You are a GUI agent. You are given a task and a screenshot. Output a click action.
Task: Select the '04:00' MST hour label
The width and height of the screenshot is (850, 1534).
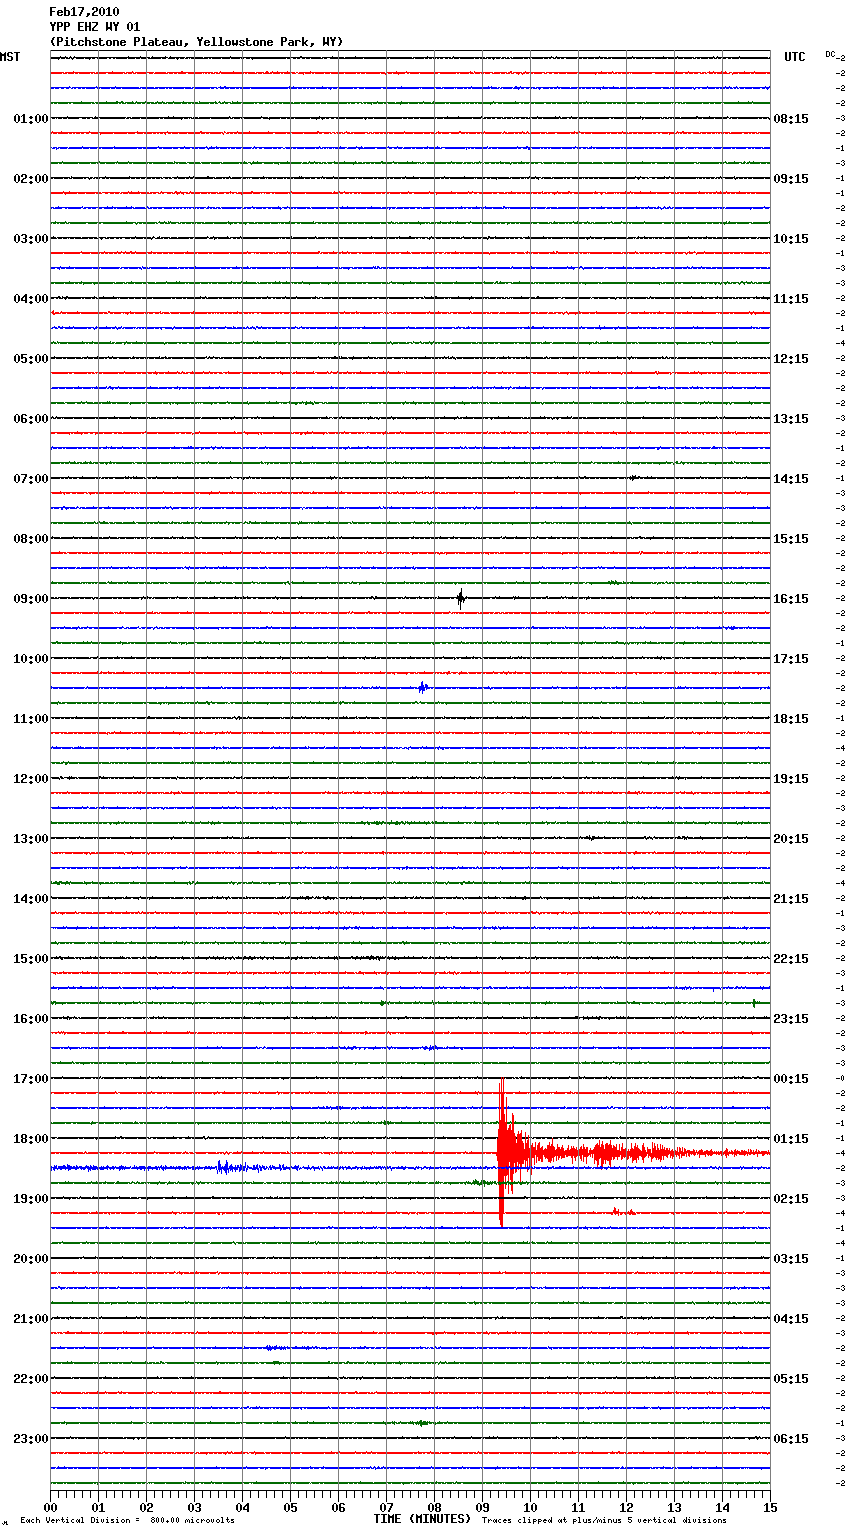point(30,299)
